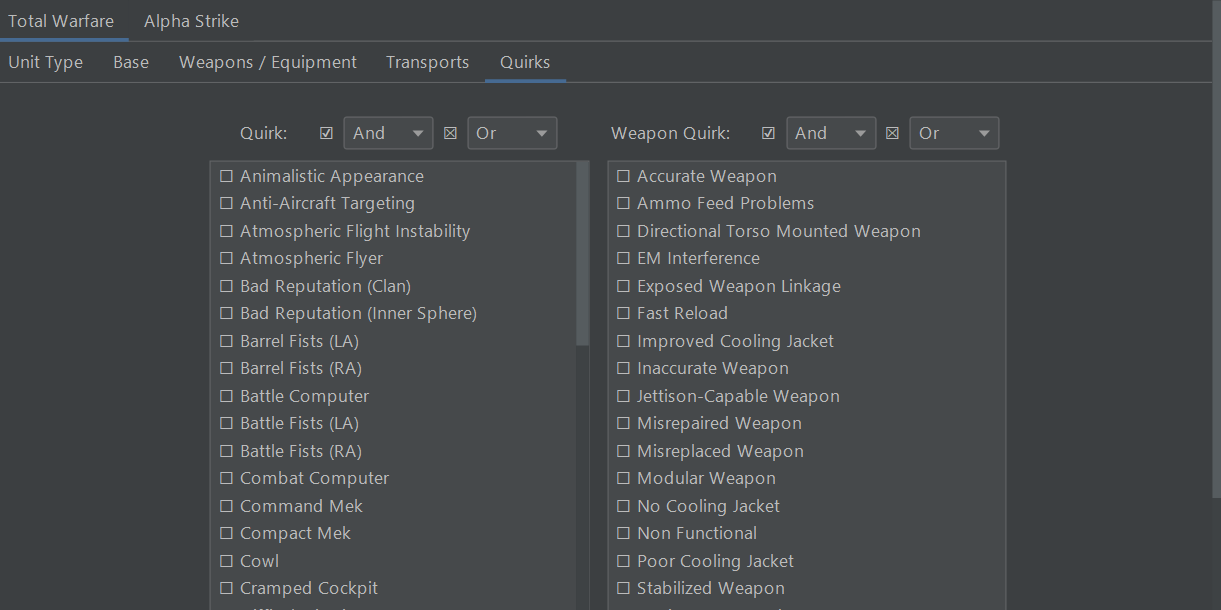
Task: Open the And dropdown next to Quirk
Action: tap(388, 132)
